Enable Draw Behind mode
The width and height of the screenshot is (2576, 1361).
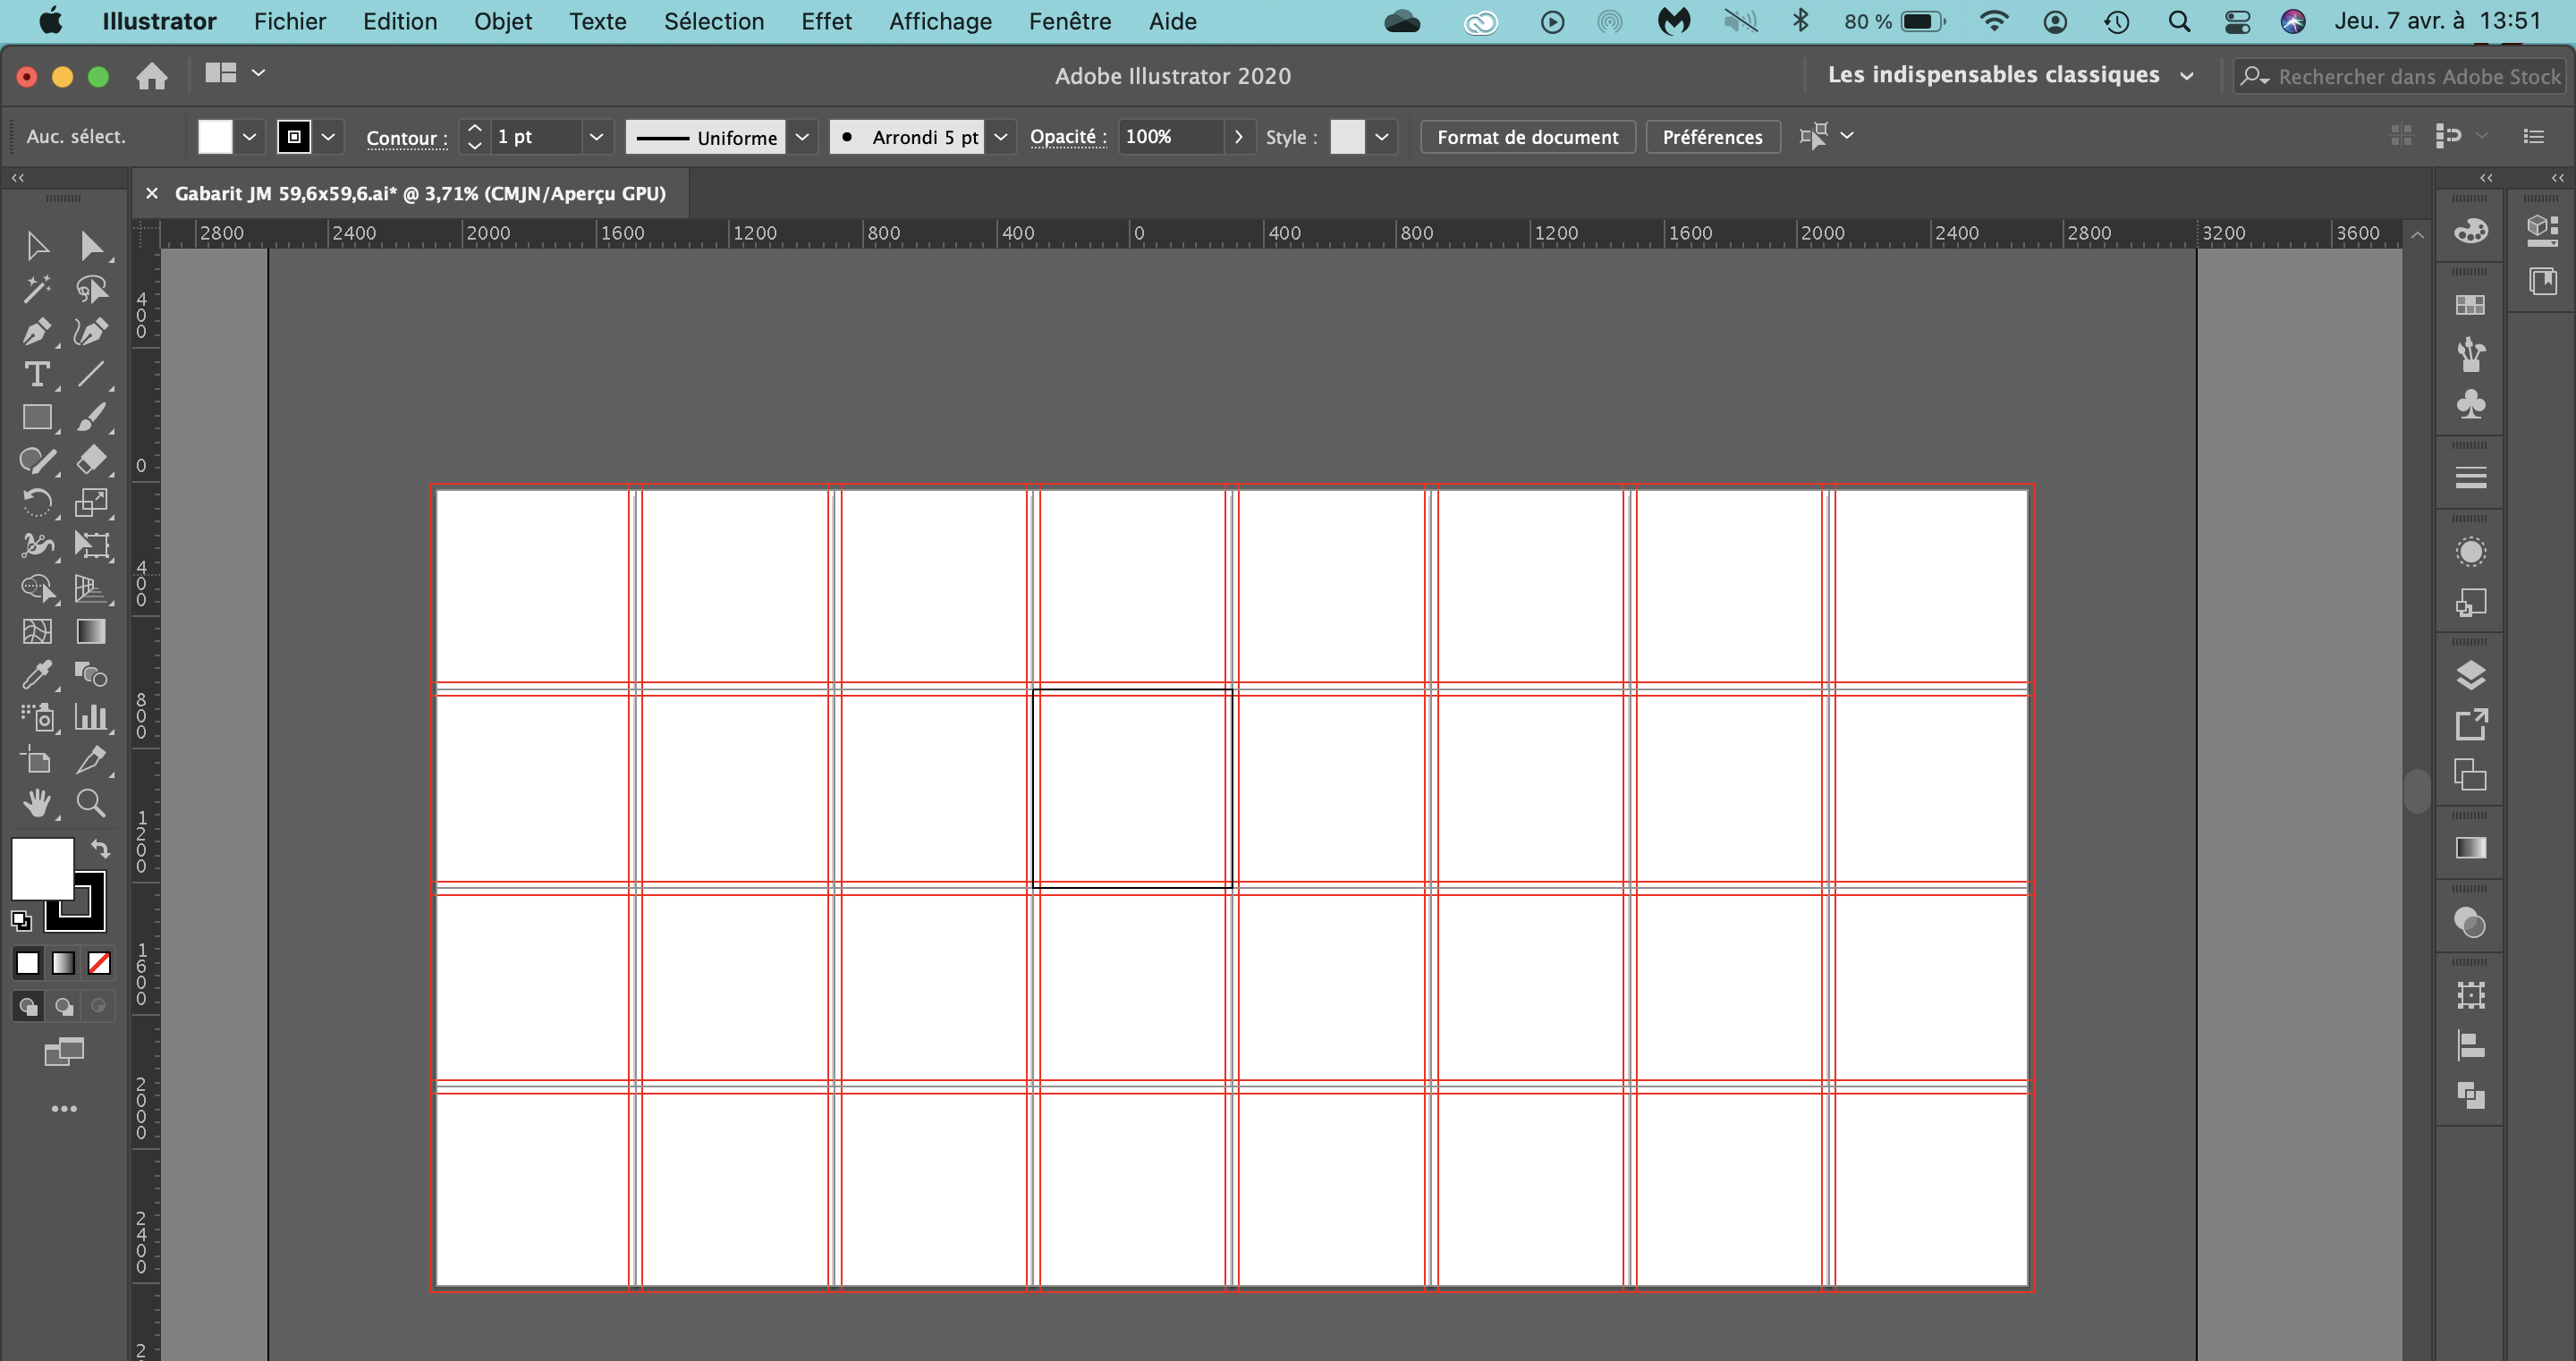click(x=64, y=1007)
